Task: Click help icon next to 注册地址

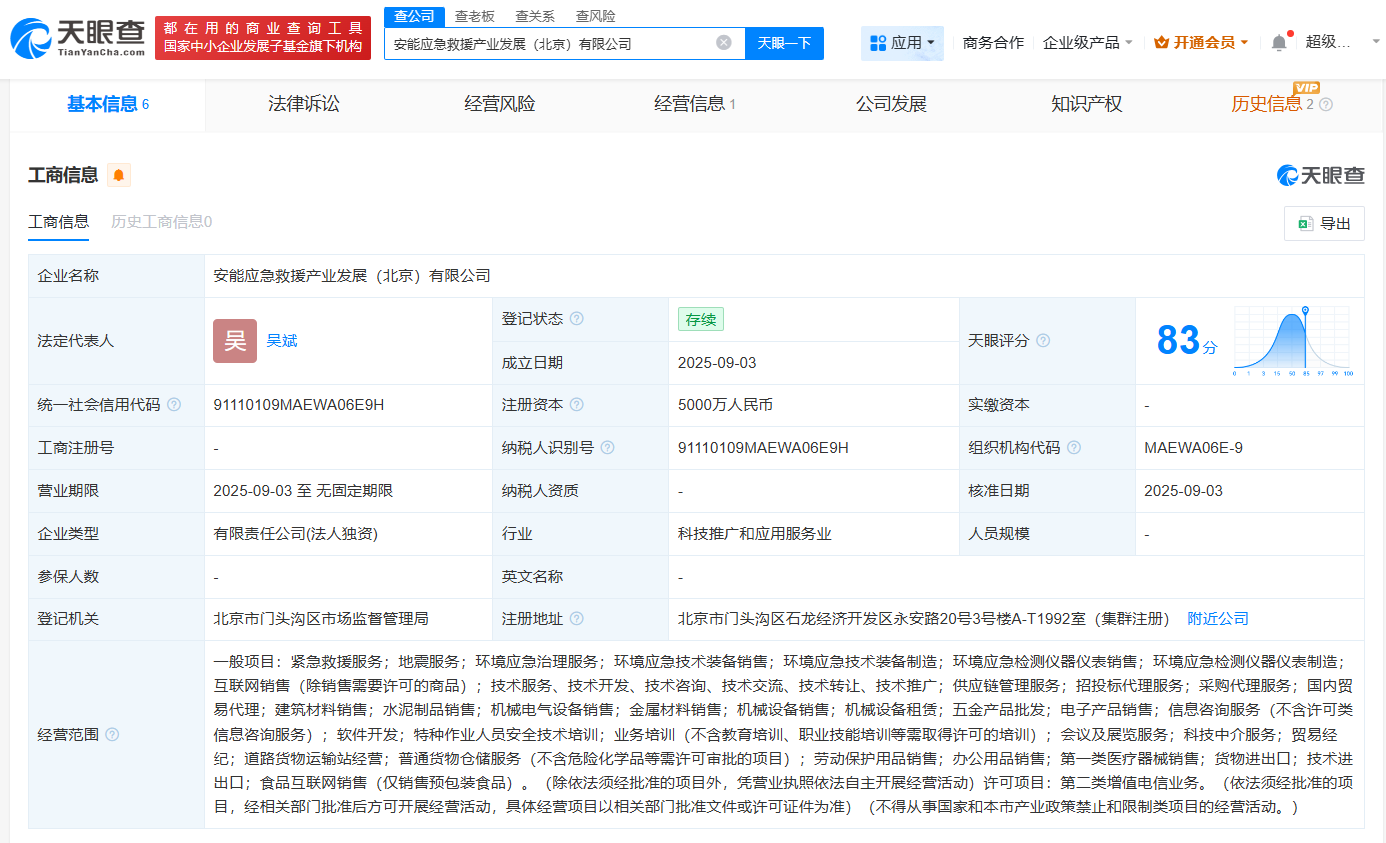Action: (x=576, y=619)
